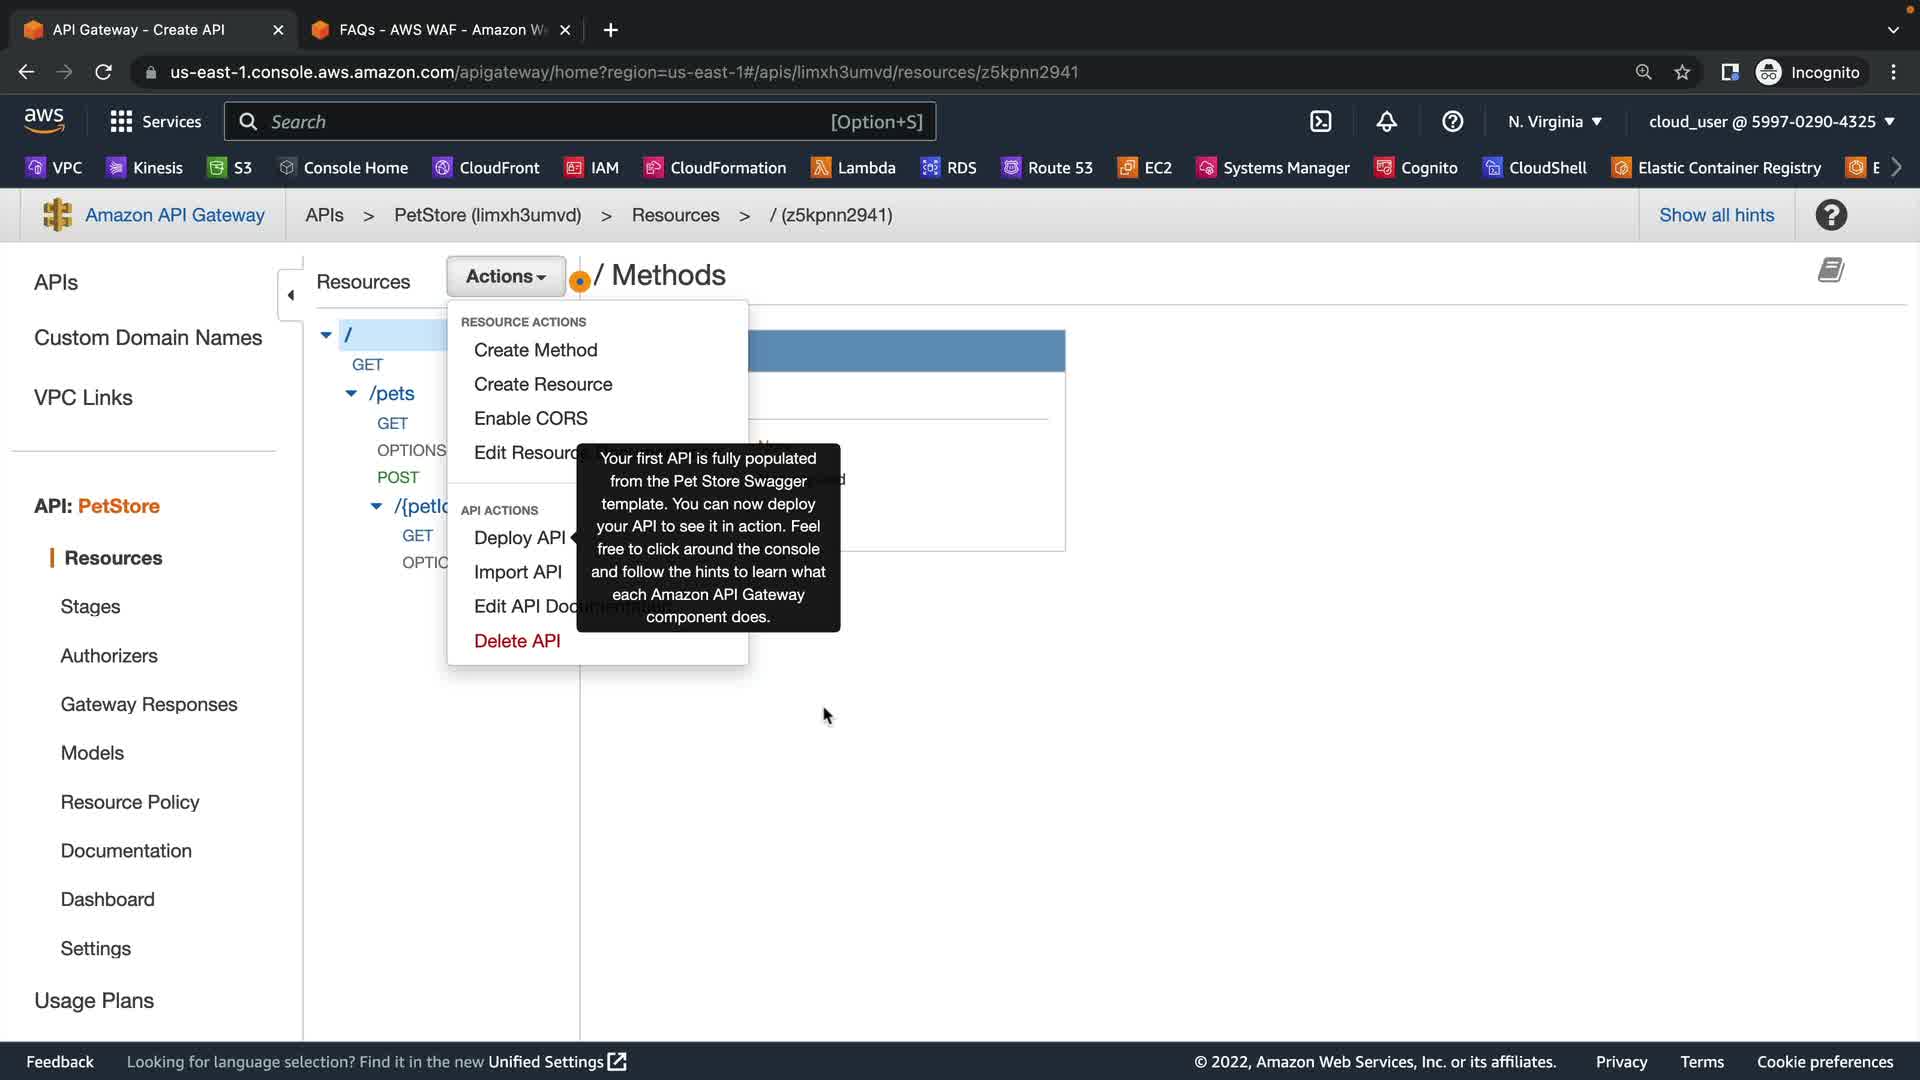This screenshot has height=1080, width=1920.
Task: Click the Lambda bookmark shortcut
Action: coord(853,168)
